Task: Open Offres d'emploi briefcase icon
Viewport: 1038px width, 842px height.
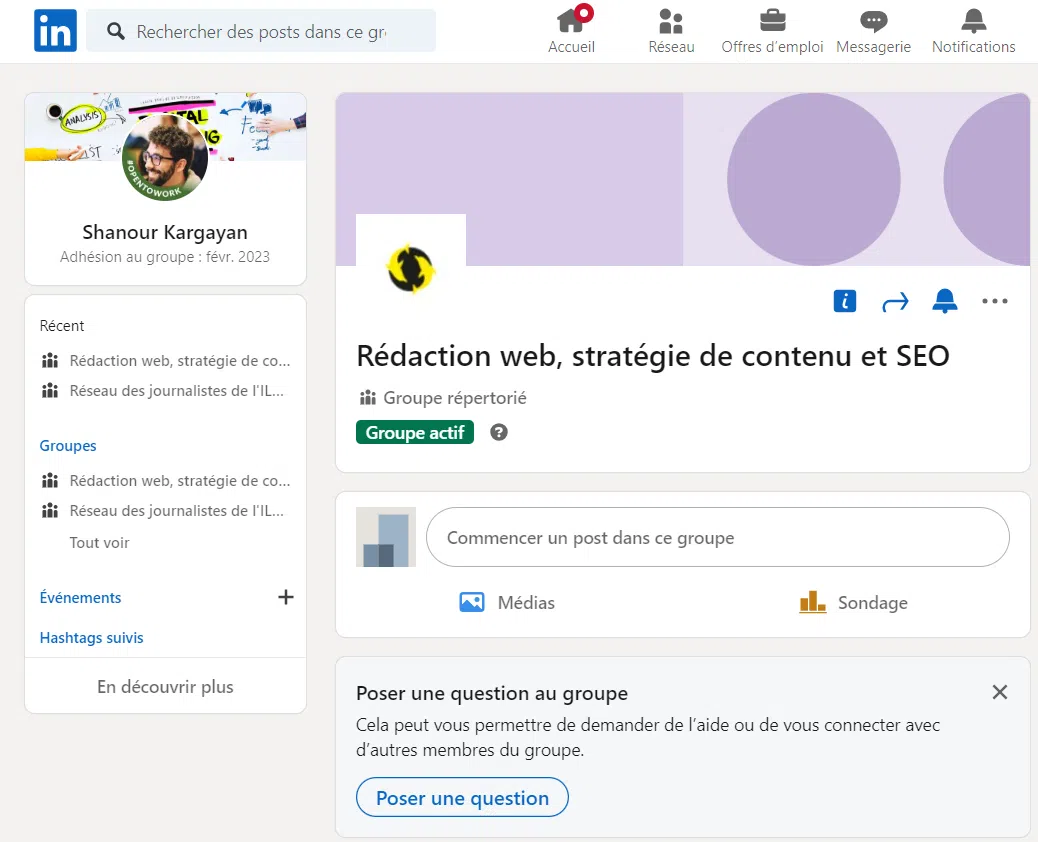Action: [772, 21]
